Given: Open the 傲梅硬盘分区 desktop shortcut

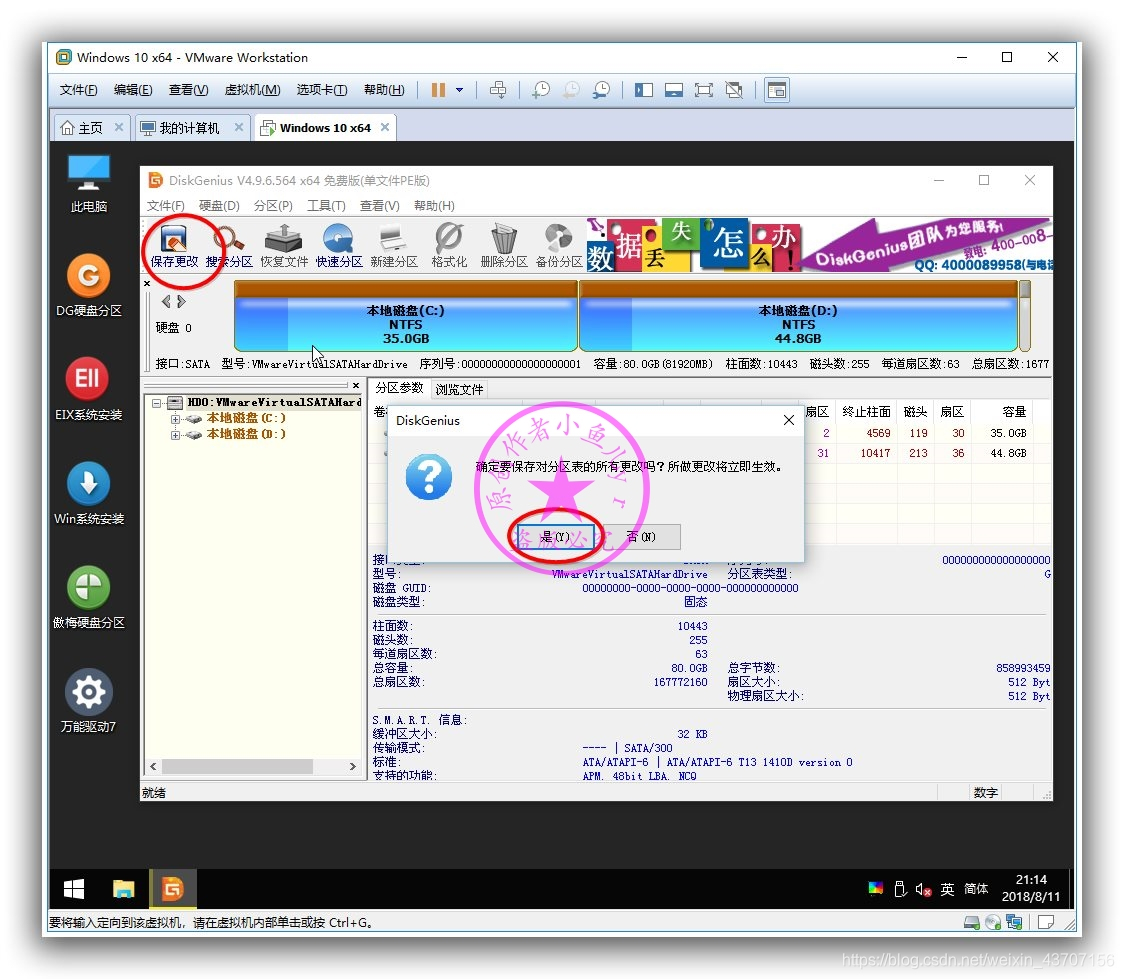Looking at the screenshot, I should (x=89, y=597).
